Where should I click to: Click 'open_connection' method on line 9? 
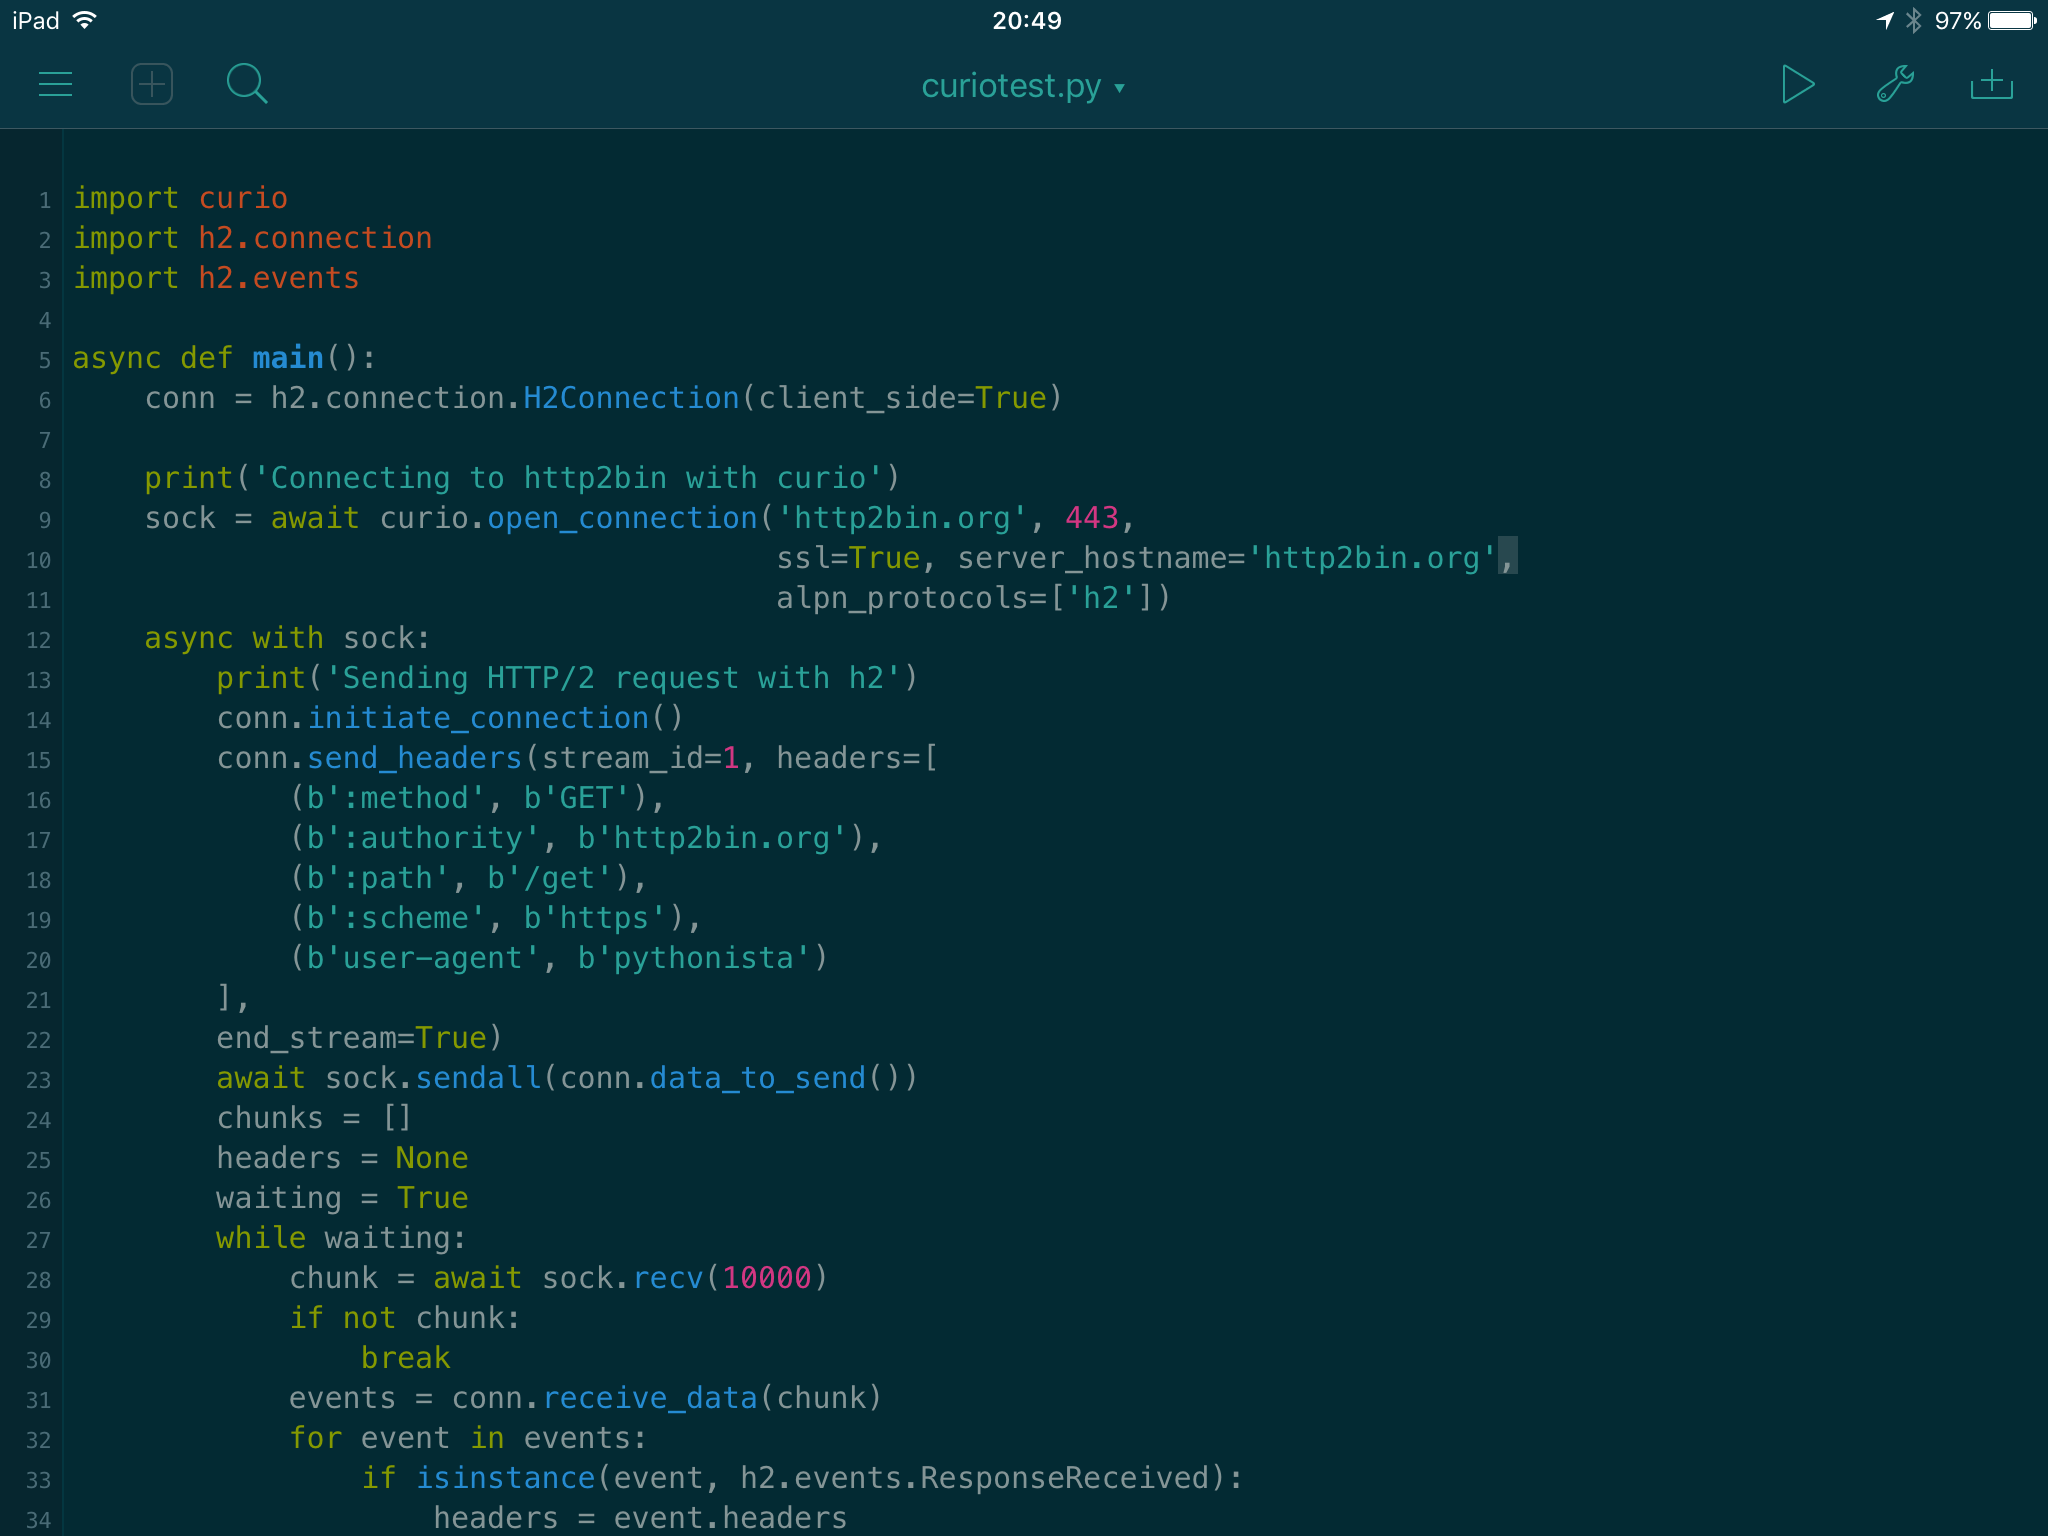622,518
